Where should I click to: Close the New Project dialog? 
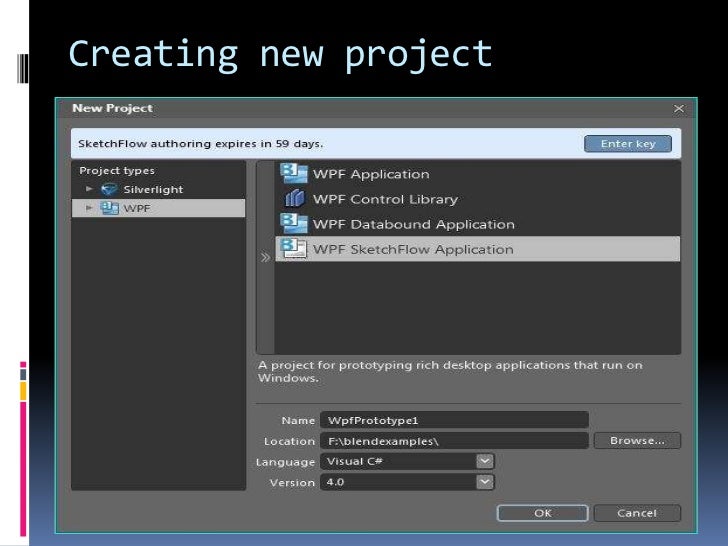[678, 109]
